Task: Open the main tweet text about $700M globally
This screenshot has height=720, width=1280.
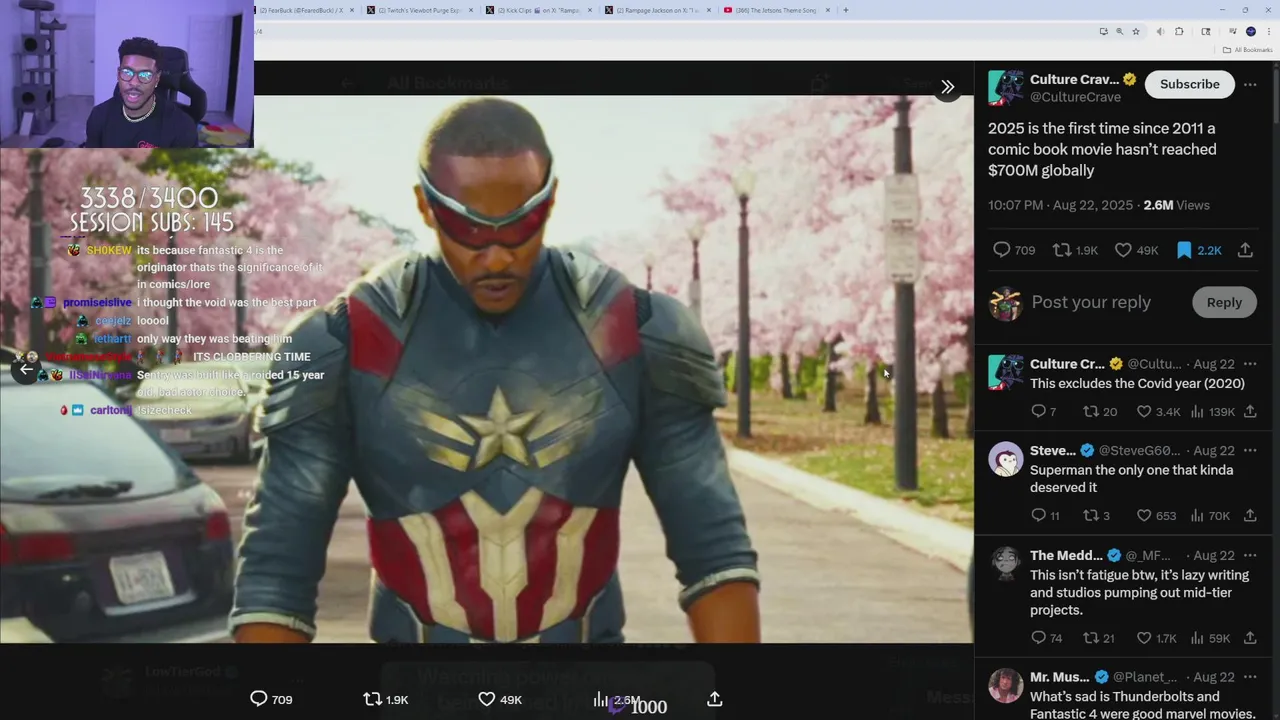Action: [1102, 149]
